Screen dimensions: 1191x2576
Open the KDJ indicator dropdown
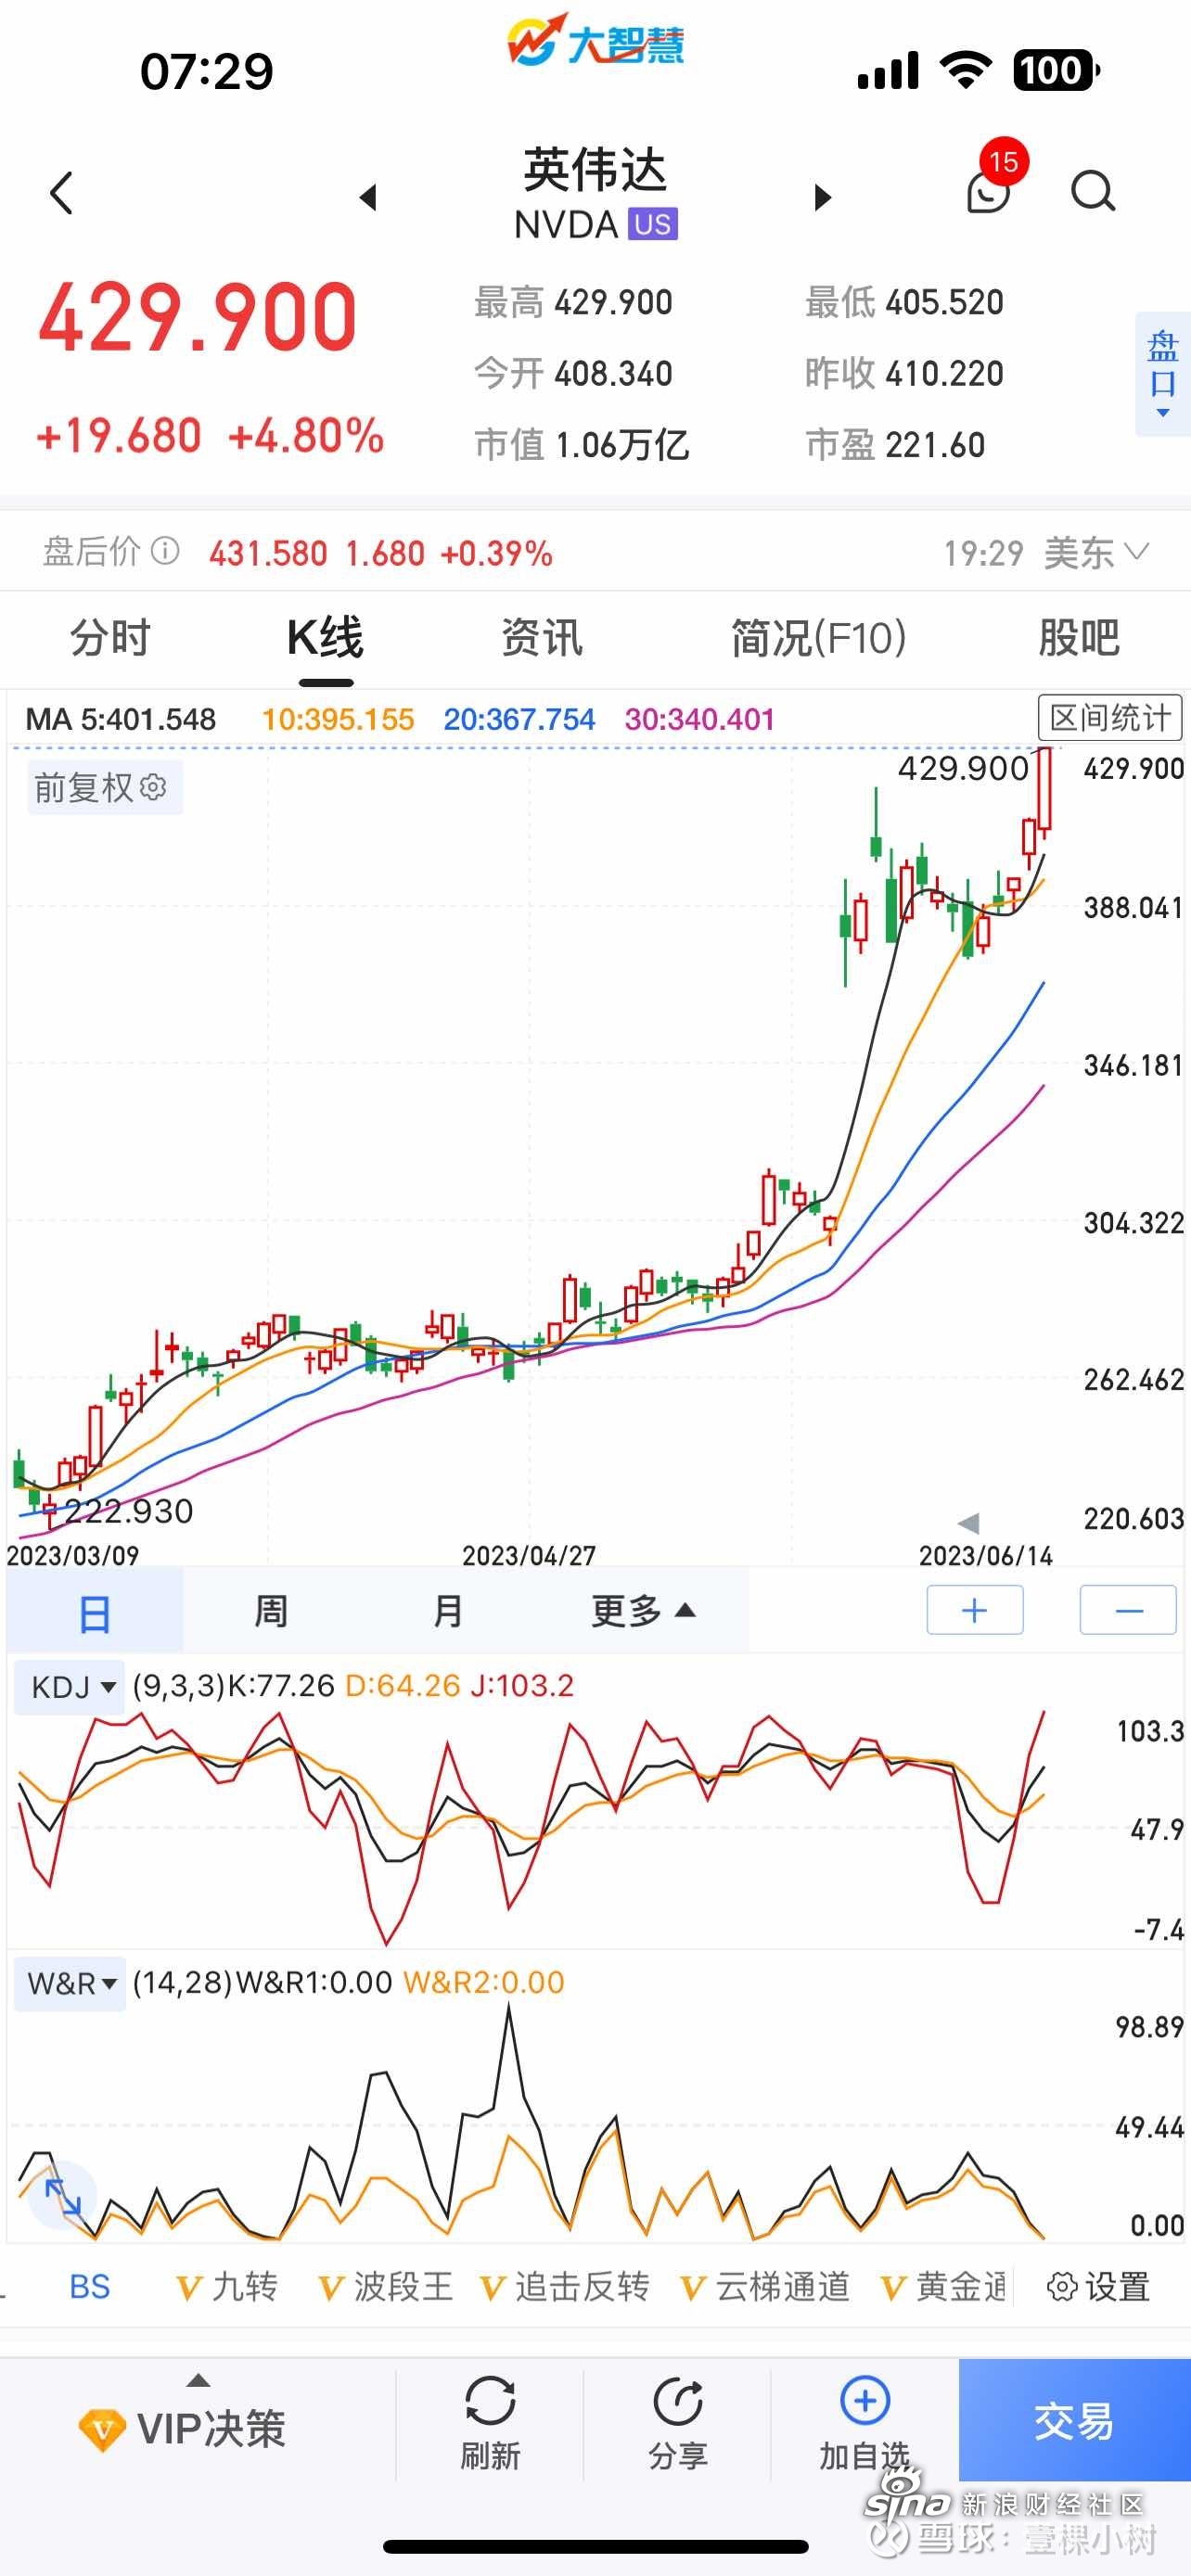click(x=70, y=1687)
